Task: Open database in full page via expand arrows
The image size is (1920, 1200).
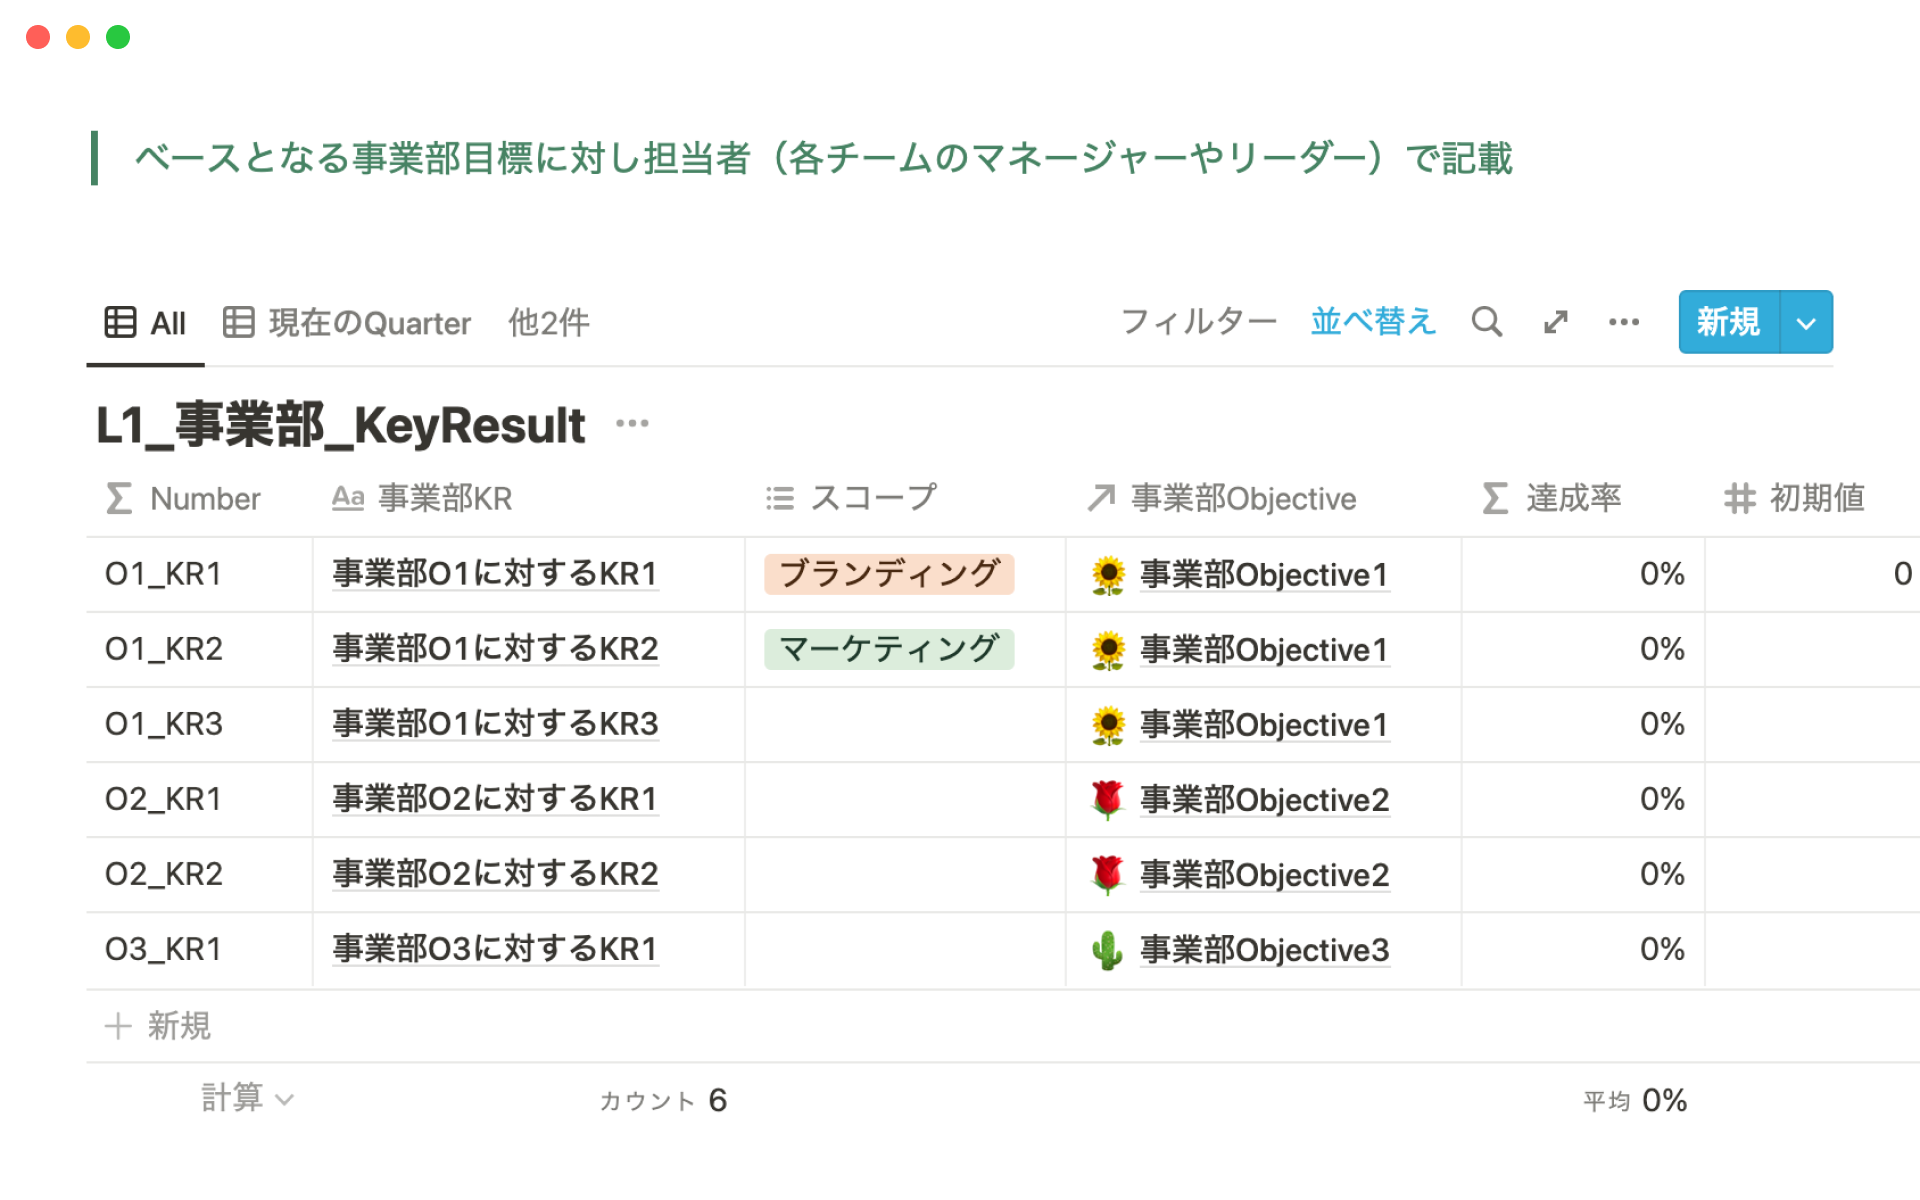Action: [1555, 322]
